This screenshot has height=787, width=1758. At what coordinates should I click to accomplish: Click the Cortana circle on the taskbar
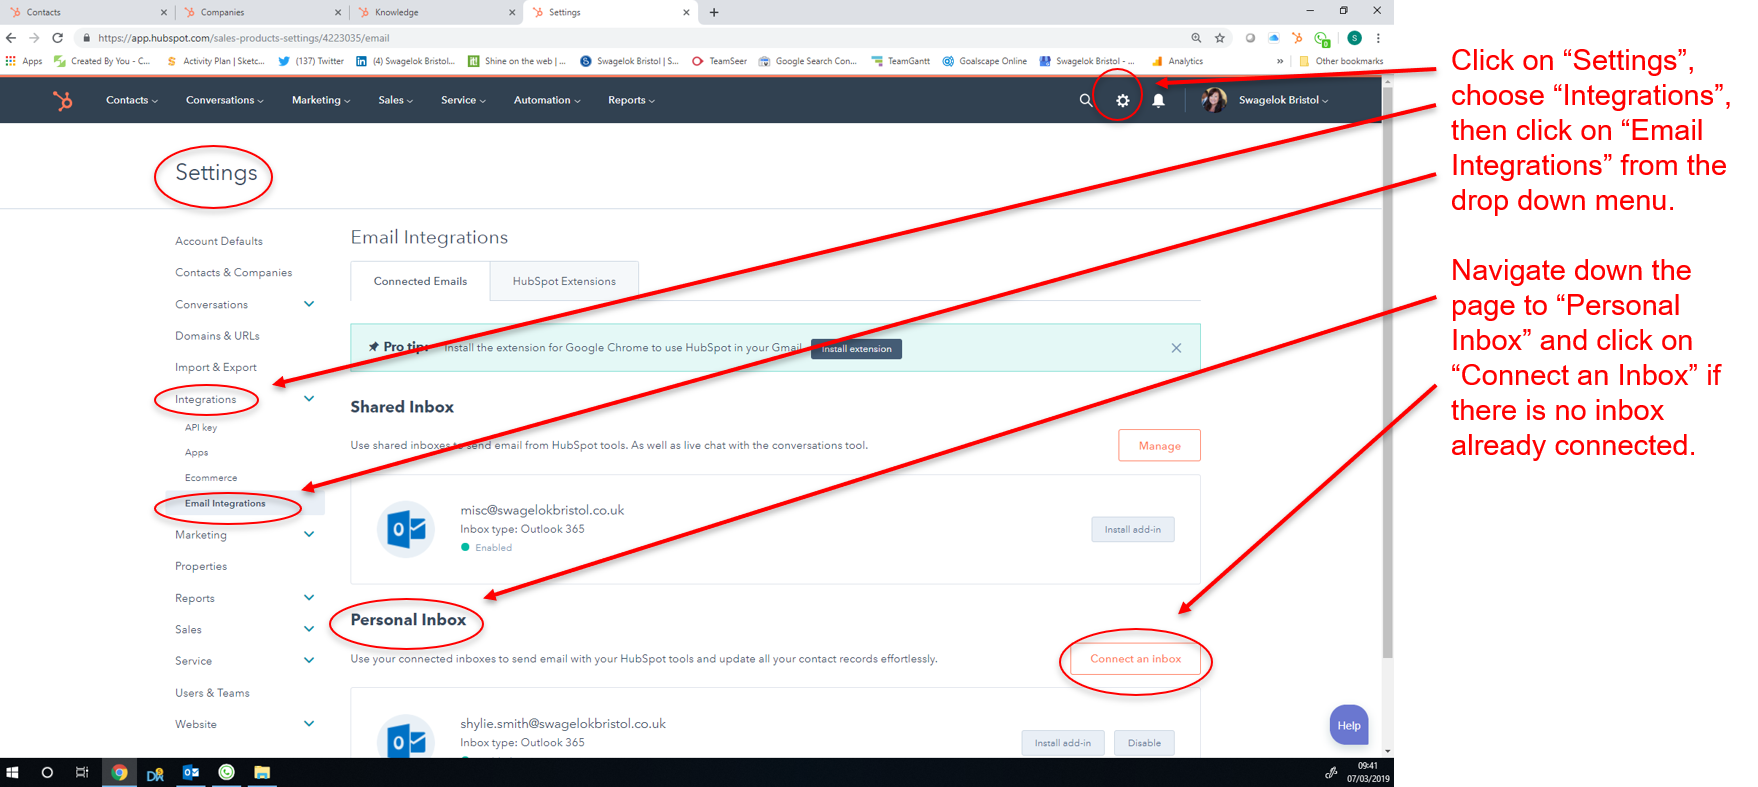[47, 772]
